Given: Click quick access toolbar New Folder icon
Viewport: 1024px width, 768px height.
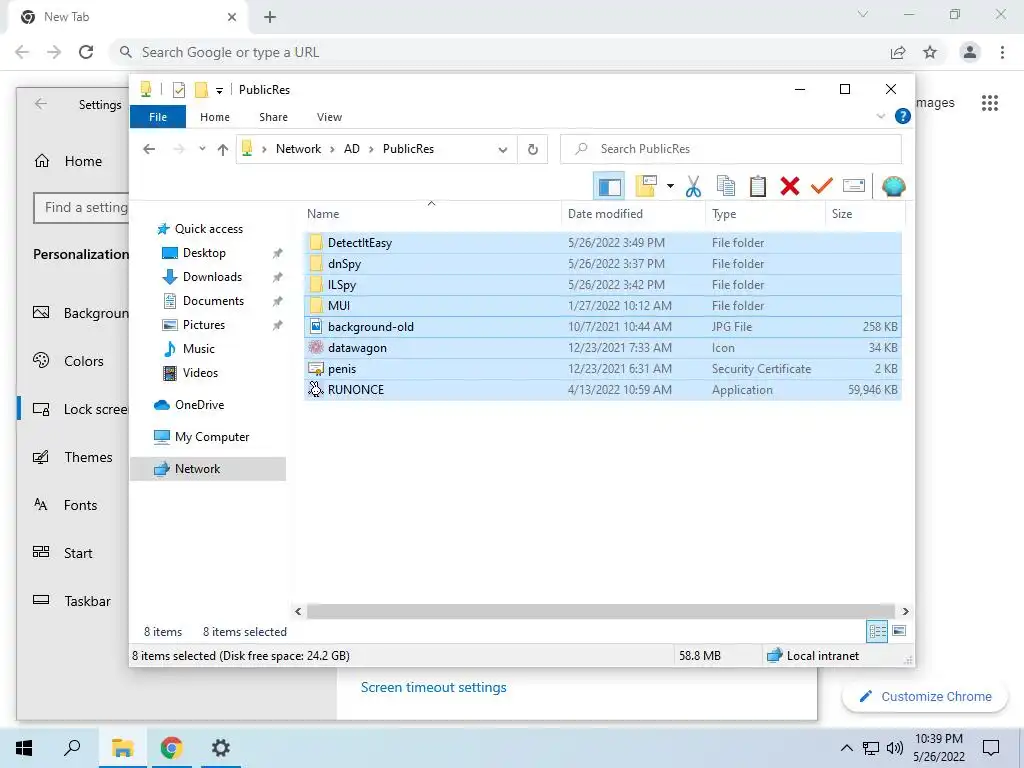Looking at the screenshot, I should (202, 89).
